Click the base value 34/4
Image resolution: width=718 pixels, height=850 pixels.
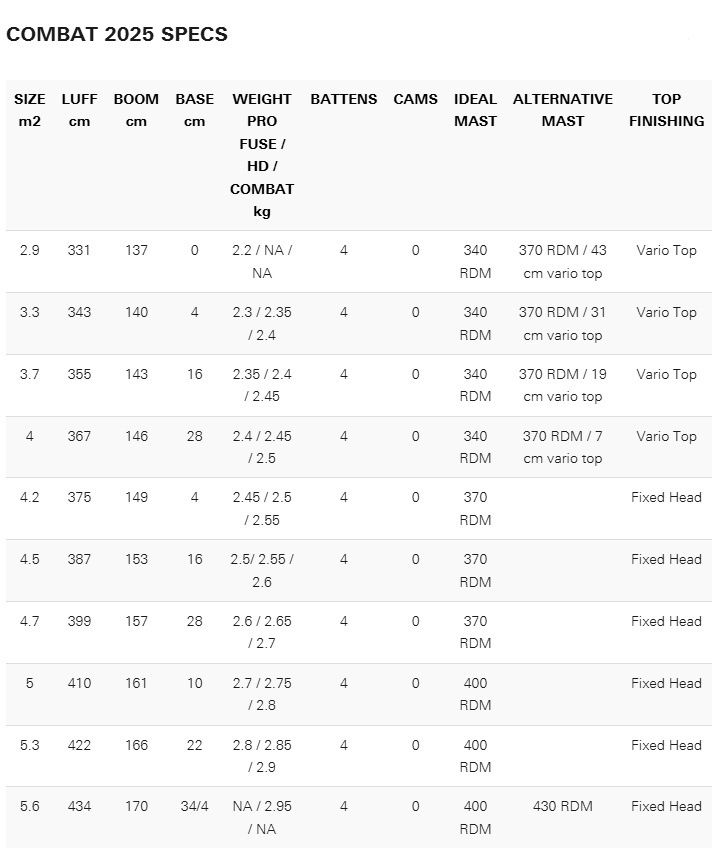(x=195, y=806)
